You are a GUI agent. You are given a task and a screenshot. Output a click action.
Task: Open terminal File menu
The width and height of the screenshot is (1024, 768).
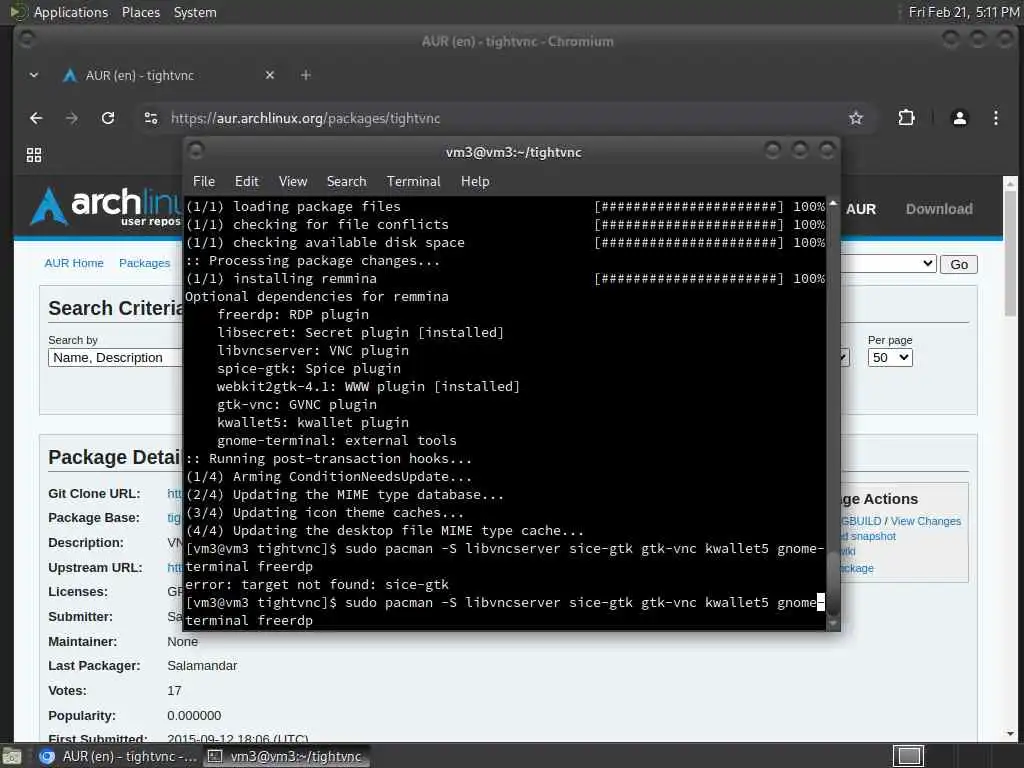coord(204,182)
